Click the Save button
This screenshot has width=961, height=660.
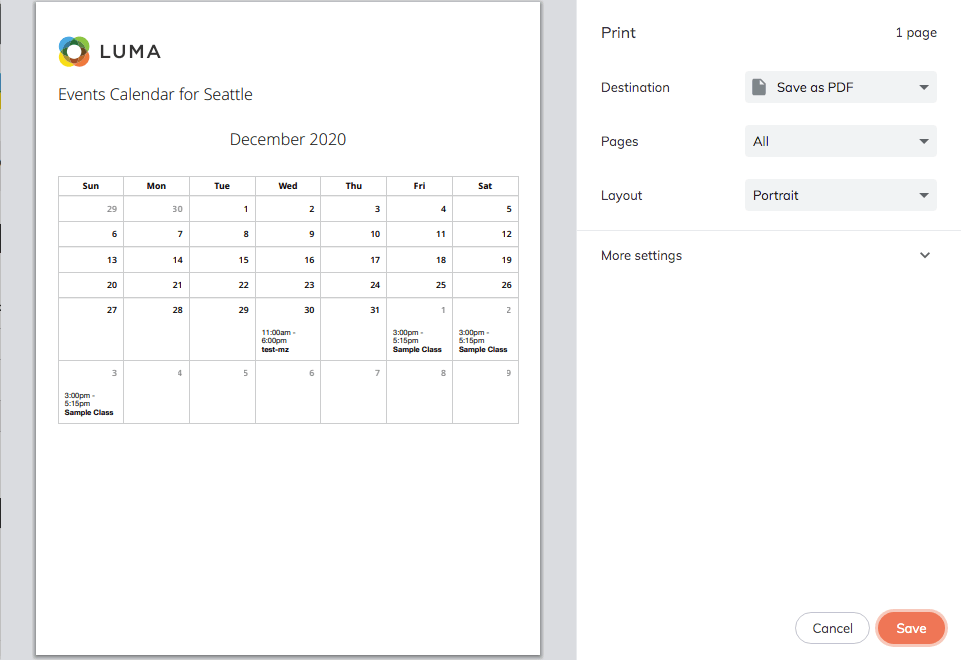tap(910, 628)
